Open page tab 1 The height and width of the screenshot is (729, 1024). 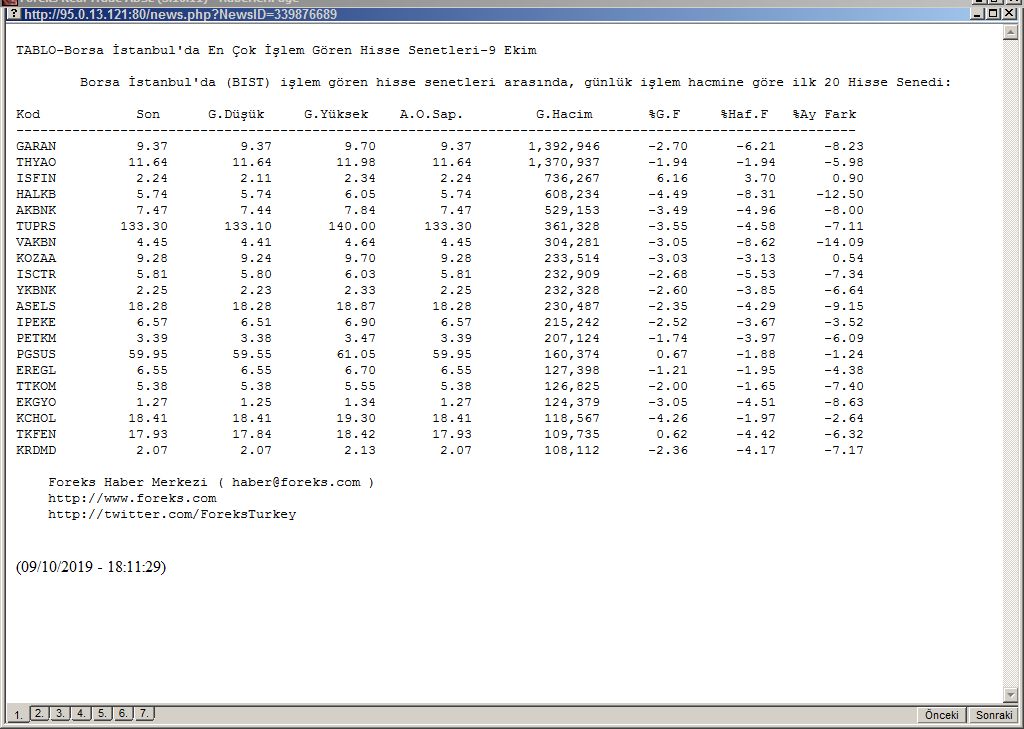click(x=18, y=715)
